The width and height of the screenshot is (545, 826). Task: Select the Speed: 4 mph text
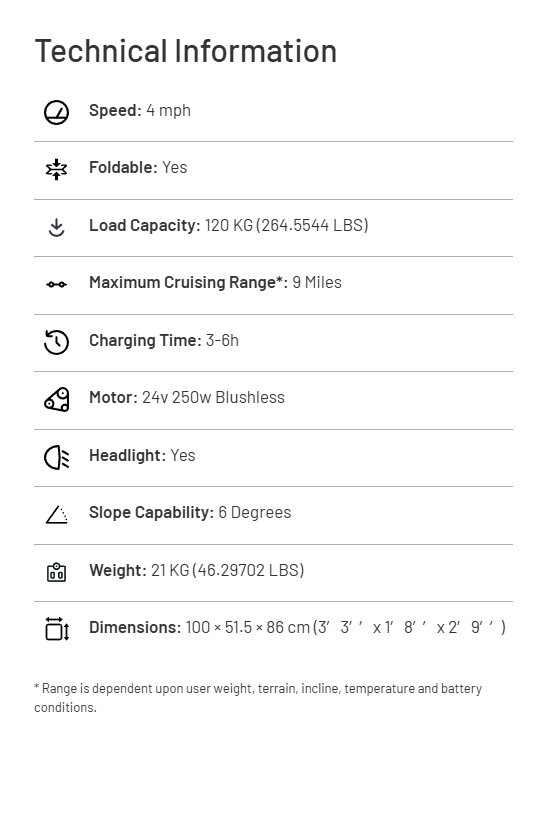click(x=140, y=111)
